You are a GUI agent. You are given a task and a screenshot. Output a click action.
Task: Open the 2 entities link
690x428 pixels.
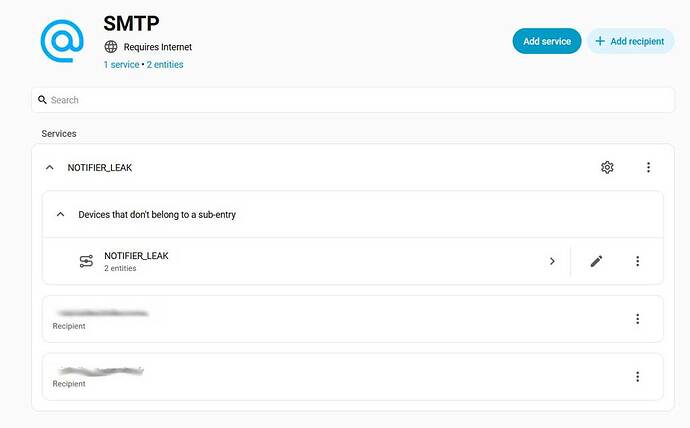click(x=165, y=65)
